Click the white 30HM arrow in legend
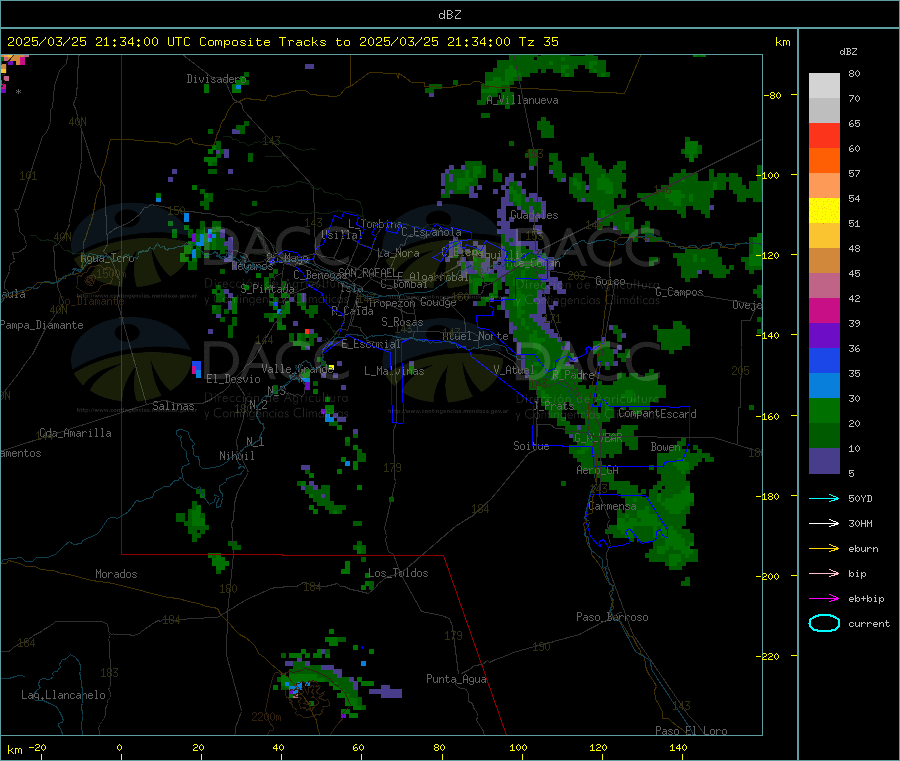Image resolution: width=900 pixels, height=761 pixels. (824, 523)
